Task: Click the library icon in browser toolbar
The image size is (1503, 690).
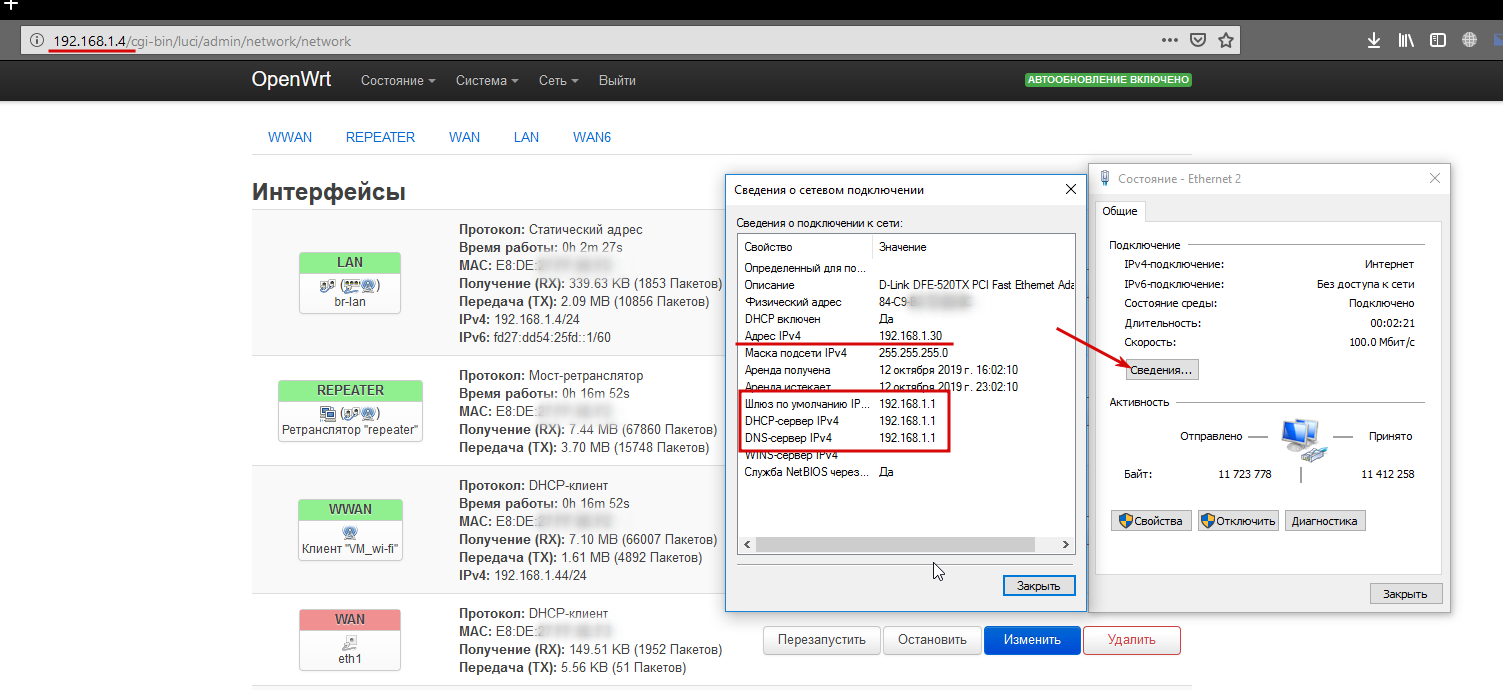Action: [1405, 40]
